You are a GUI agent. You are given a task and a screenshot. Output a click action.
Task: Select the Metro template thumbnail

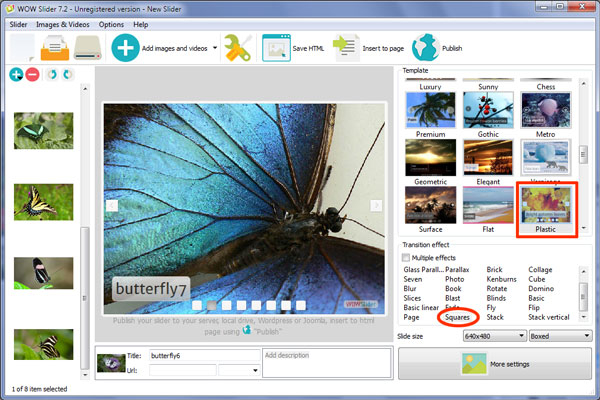pos(545,110)
